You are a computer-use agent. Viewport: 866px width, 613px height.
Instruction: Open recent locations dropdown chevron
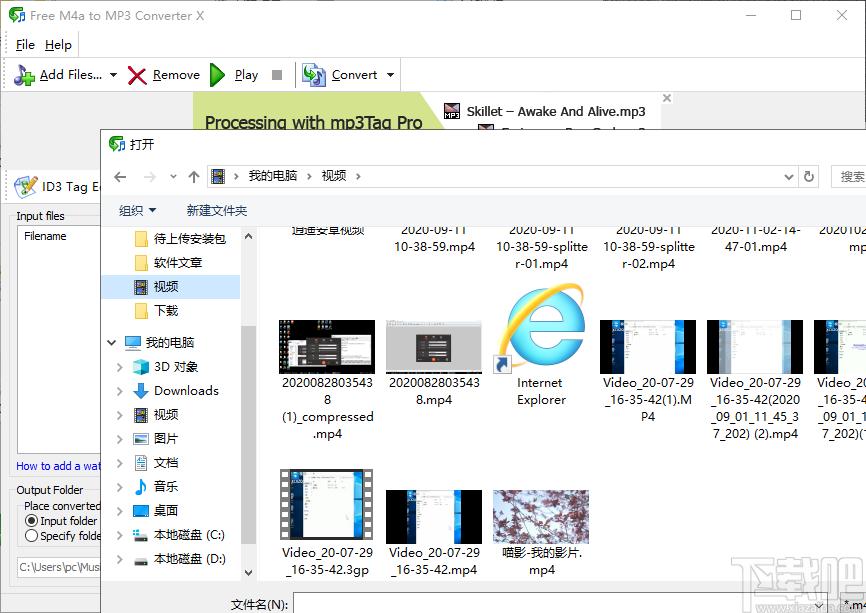(173, 177)
